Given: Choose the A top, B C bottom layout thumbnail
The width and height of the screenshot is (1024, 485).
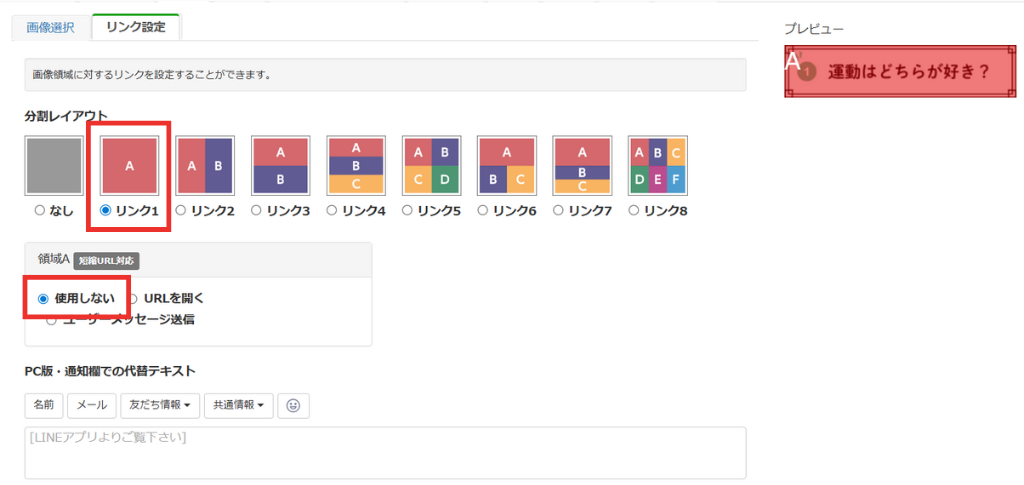Looking at the screenshot, I should point(506,165).
